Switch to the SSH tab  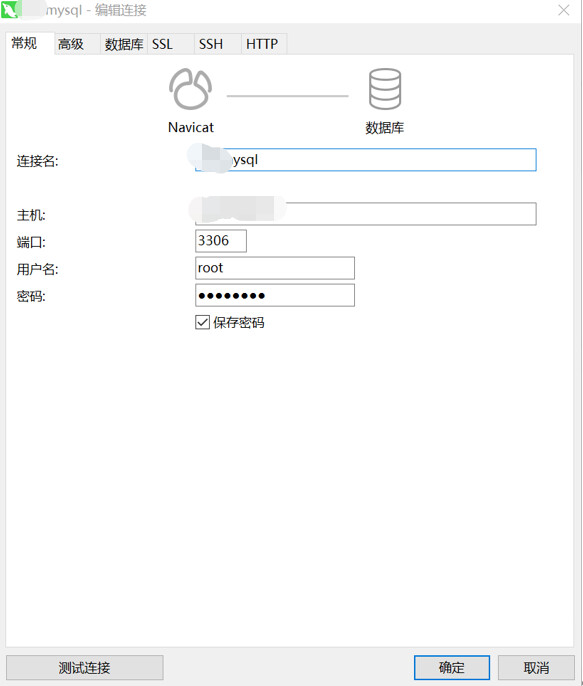pyautogui.click(x=217, y=44)
